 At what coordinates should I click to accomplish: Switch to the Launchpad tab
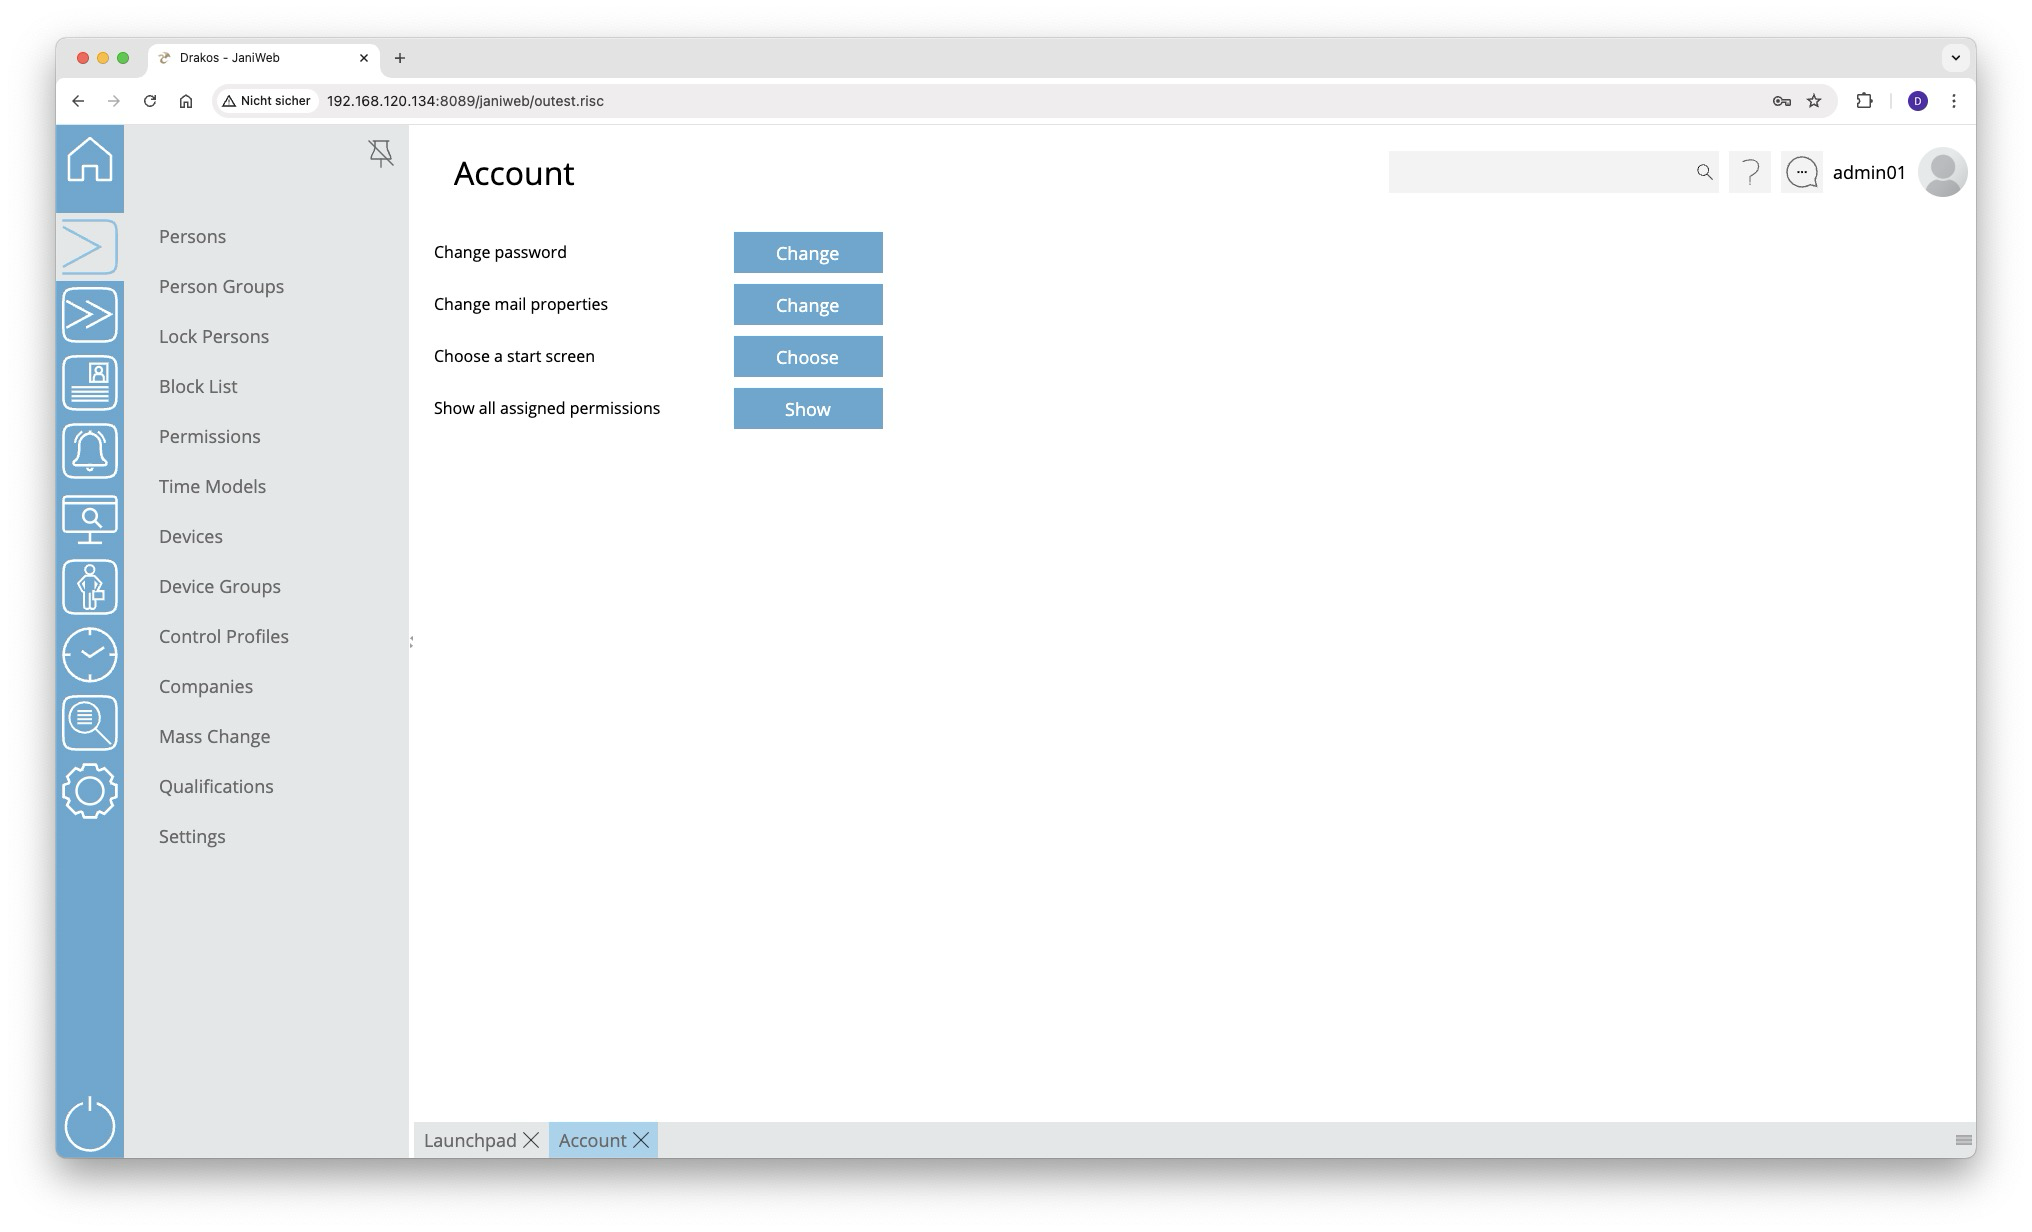[470, 1140]
